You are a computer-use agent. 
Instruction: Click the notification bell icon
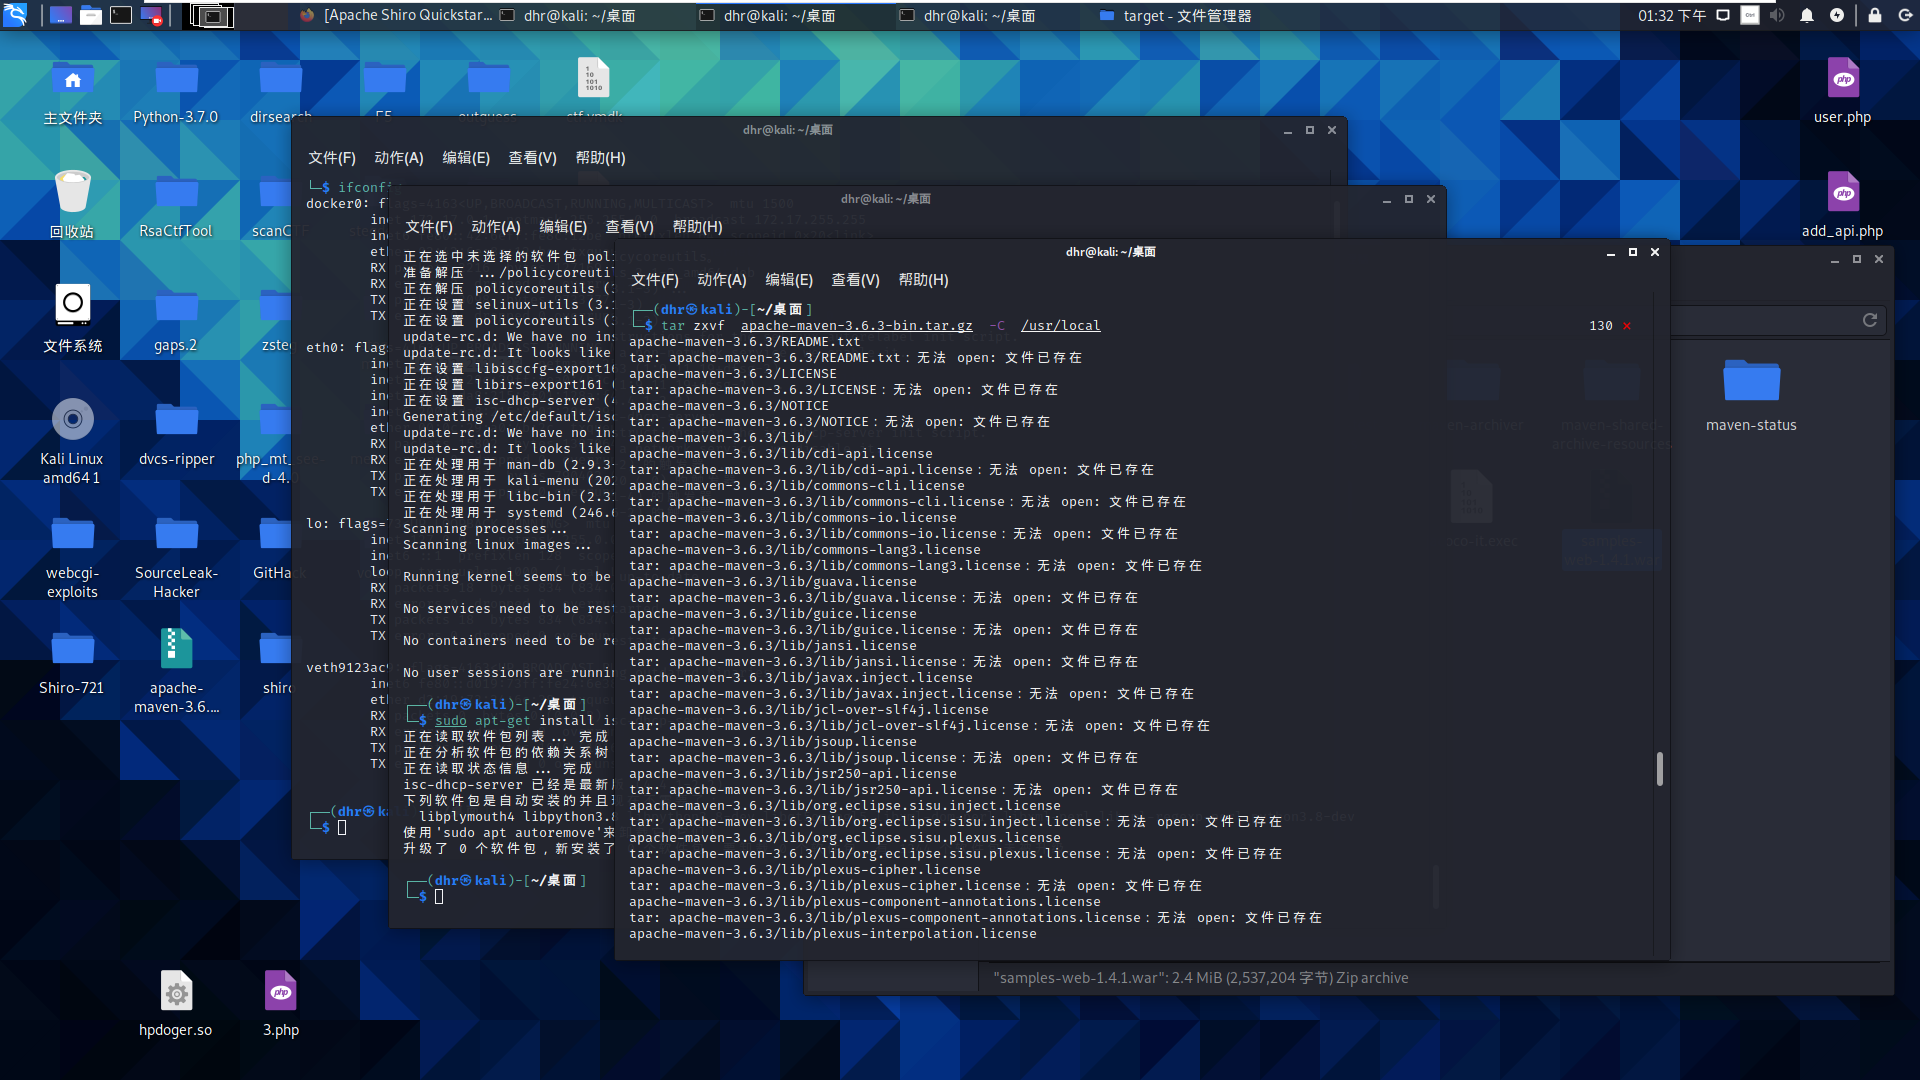[1807, 15]
